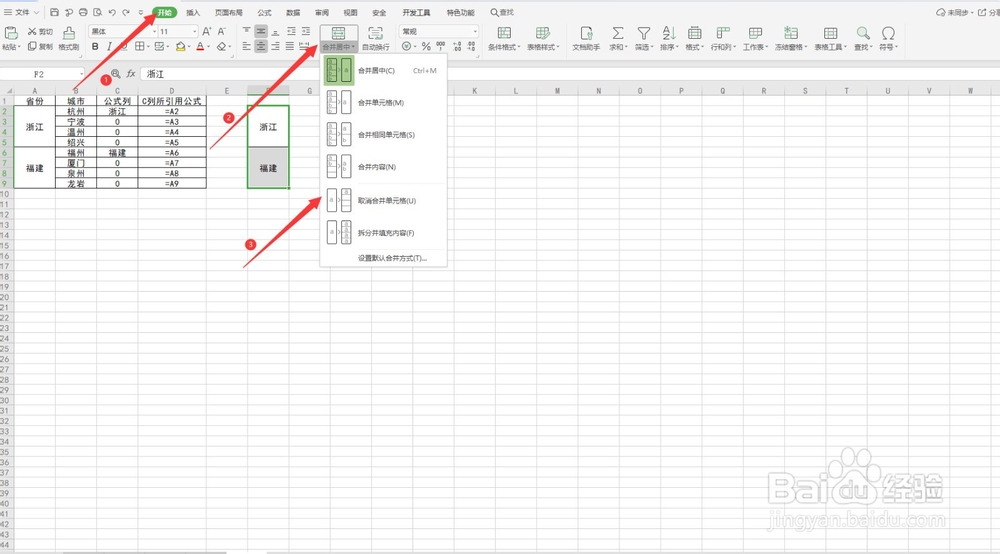Switch to the Page Layout (页面布局) tab
This screenshot has height=554, width=1000.
coord(228,13)
